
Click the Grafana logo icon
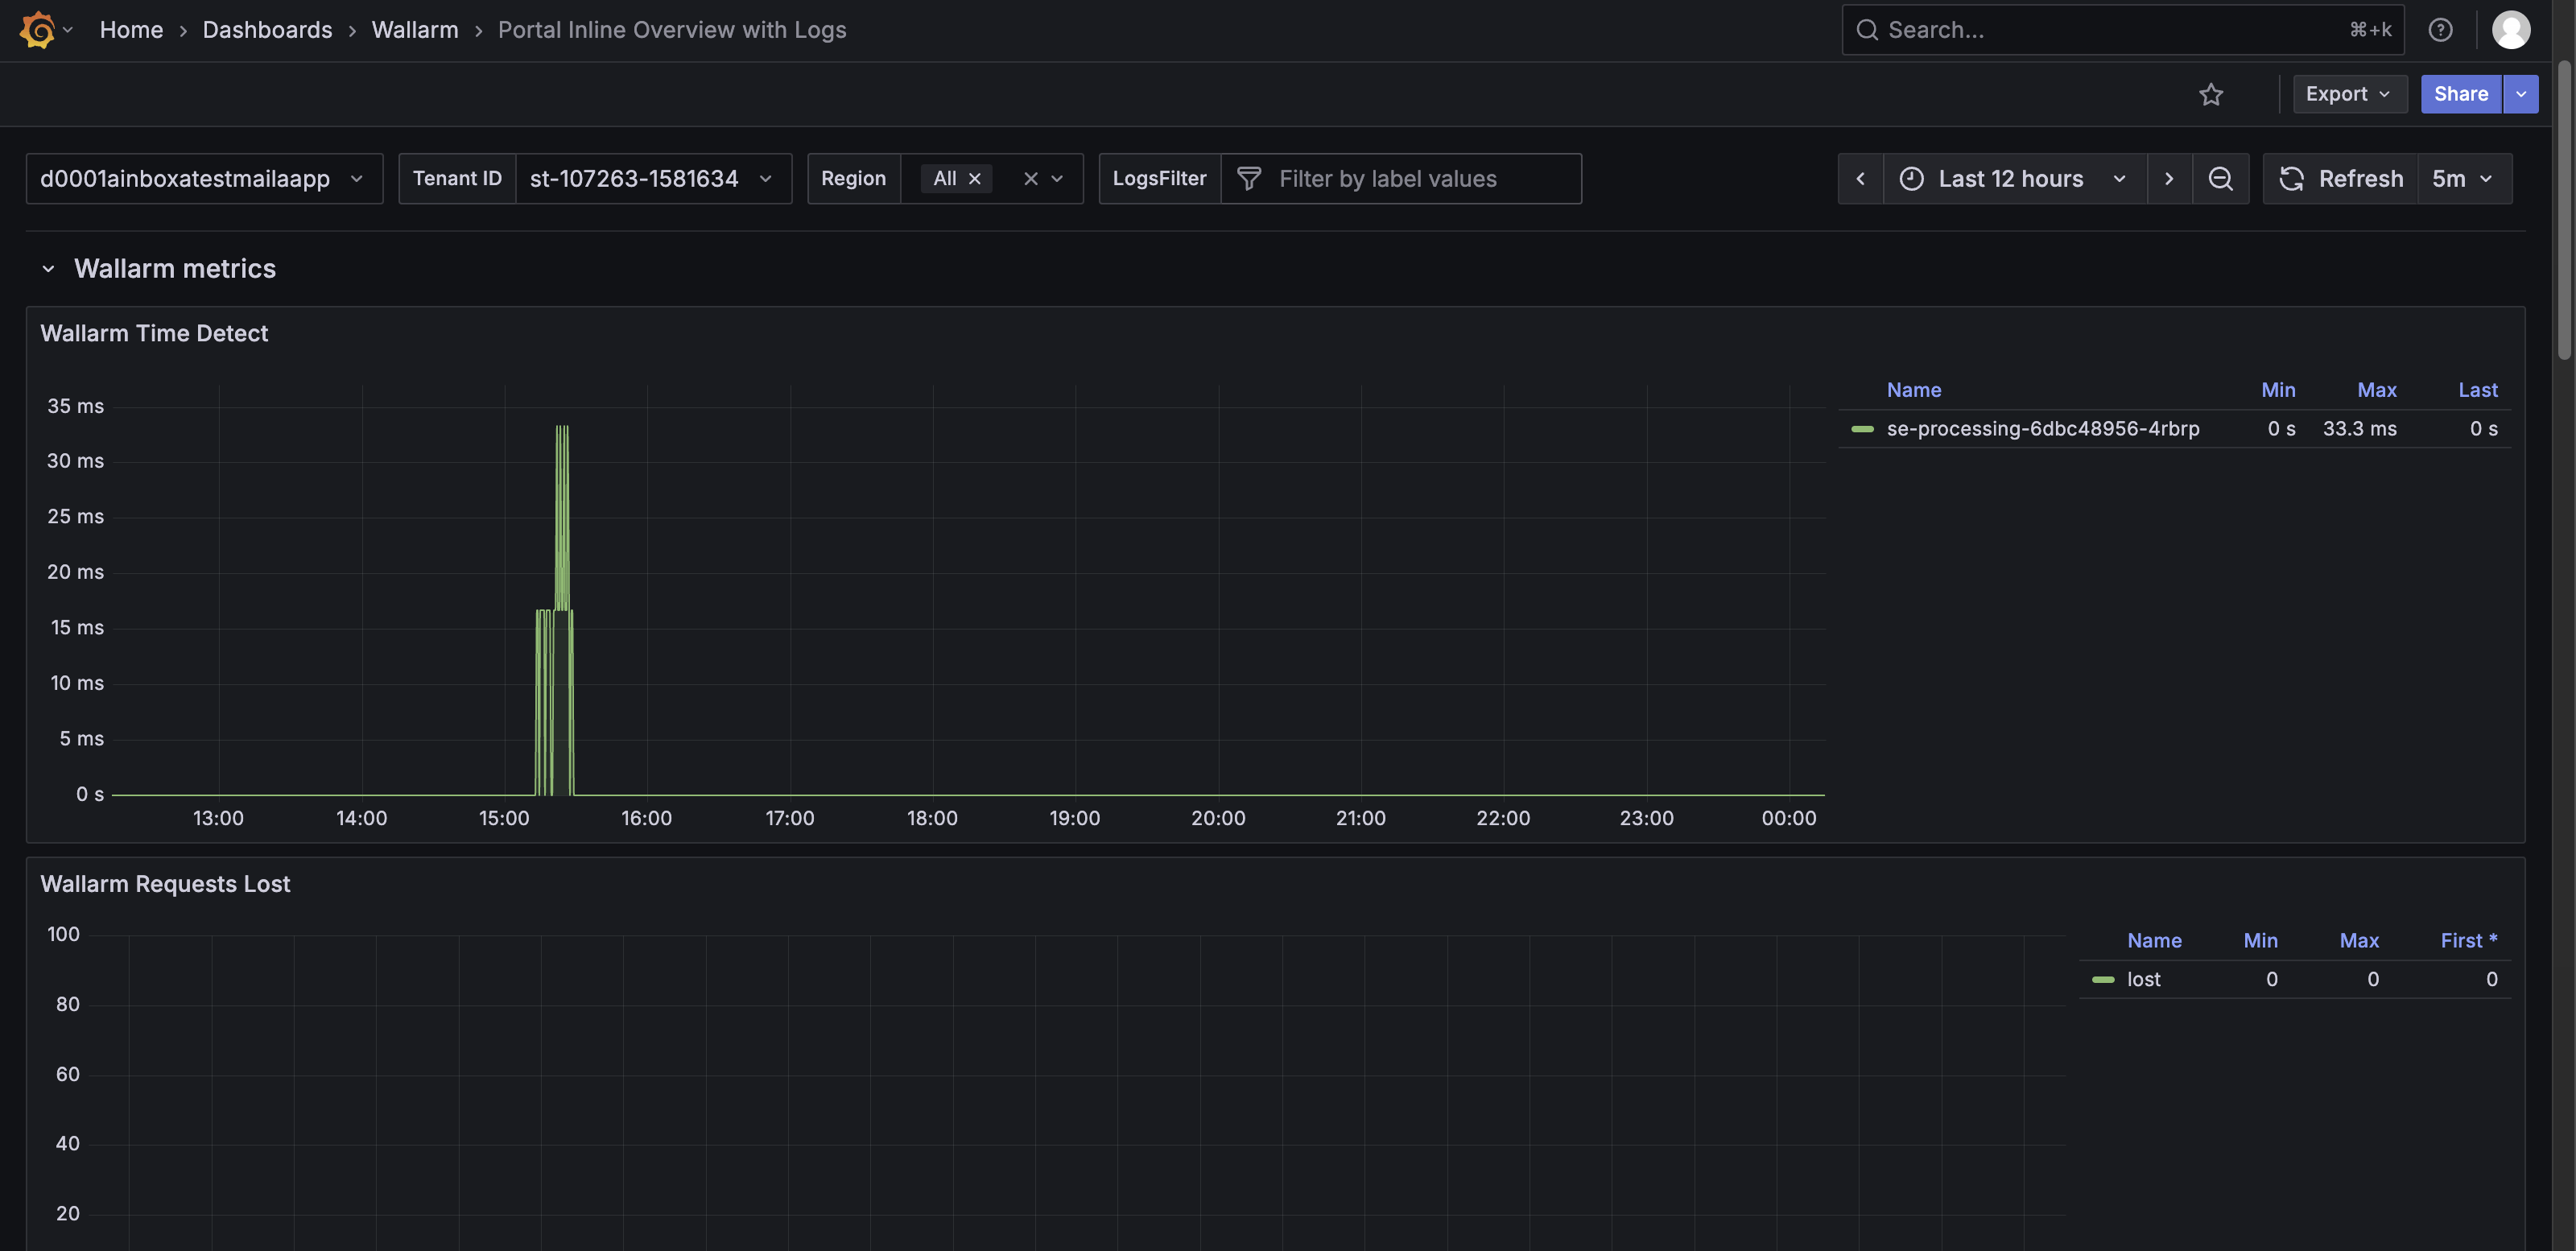pos(37,30)
